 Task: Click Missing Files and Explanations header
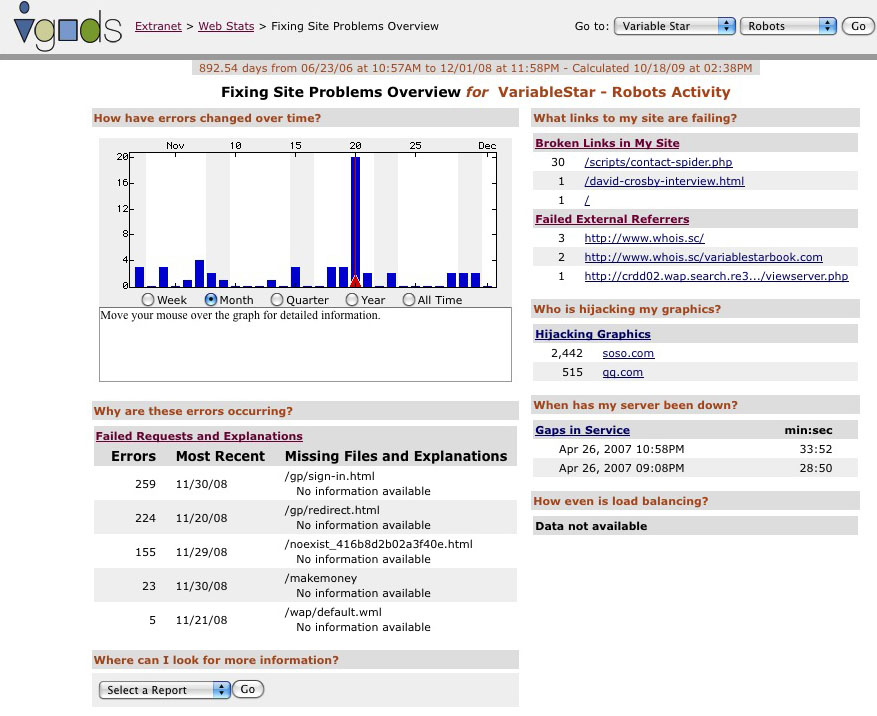[x=396, y=456]
